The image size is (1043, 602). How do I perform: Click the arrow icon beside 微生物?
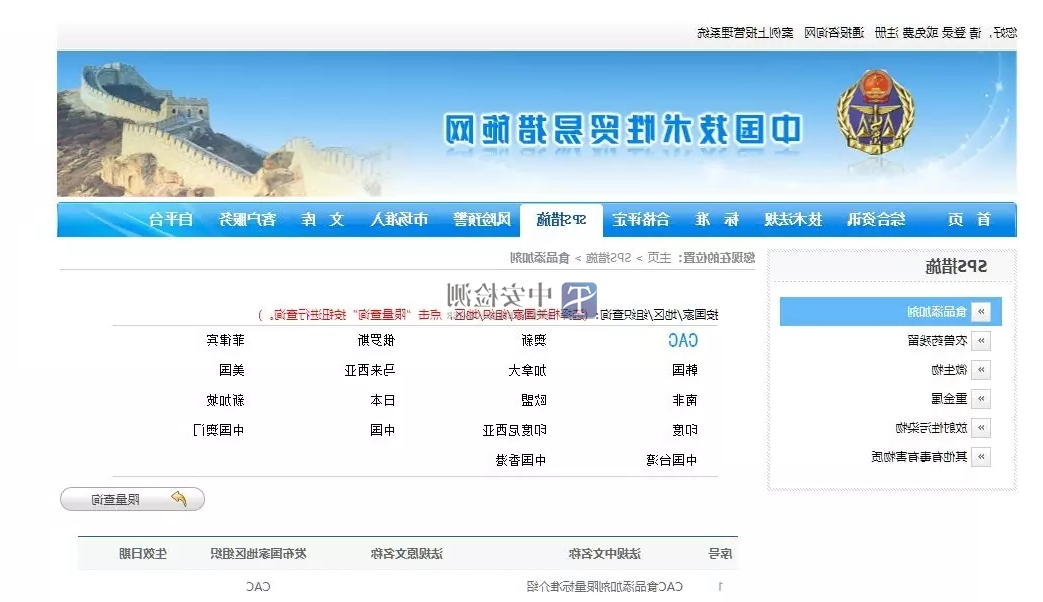click(981, 370)
